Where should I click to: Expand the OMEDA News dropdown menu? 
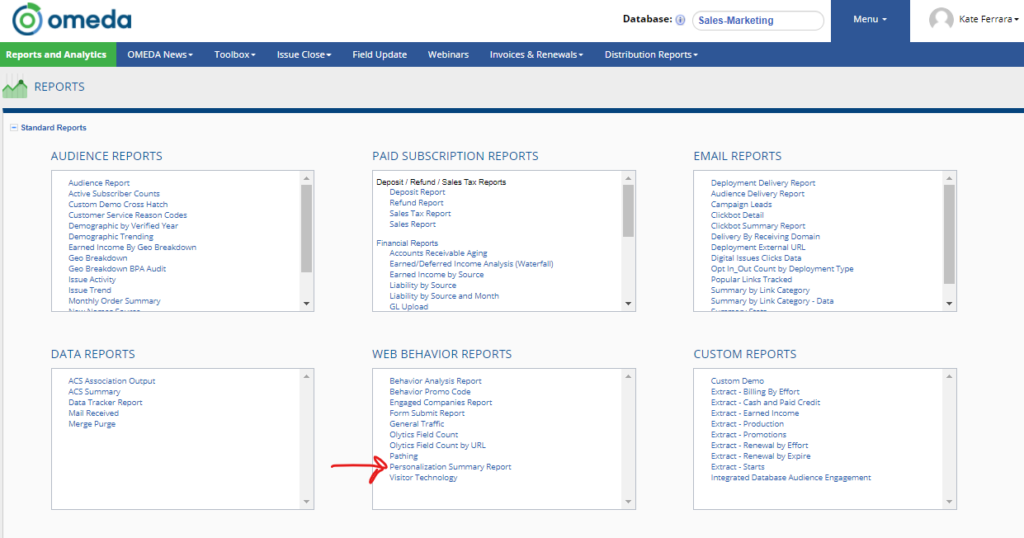(x=160, y=55)
